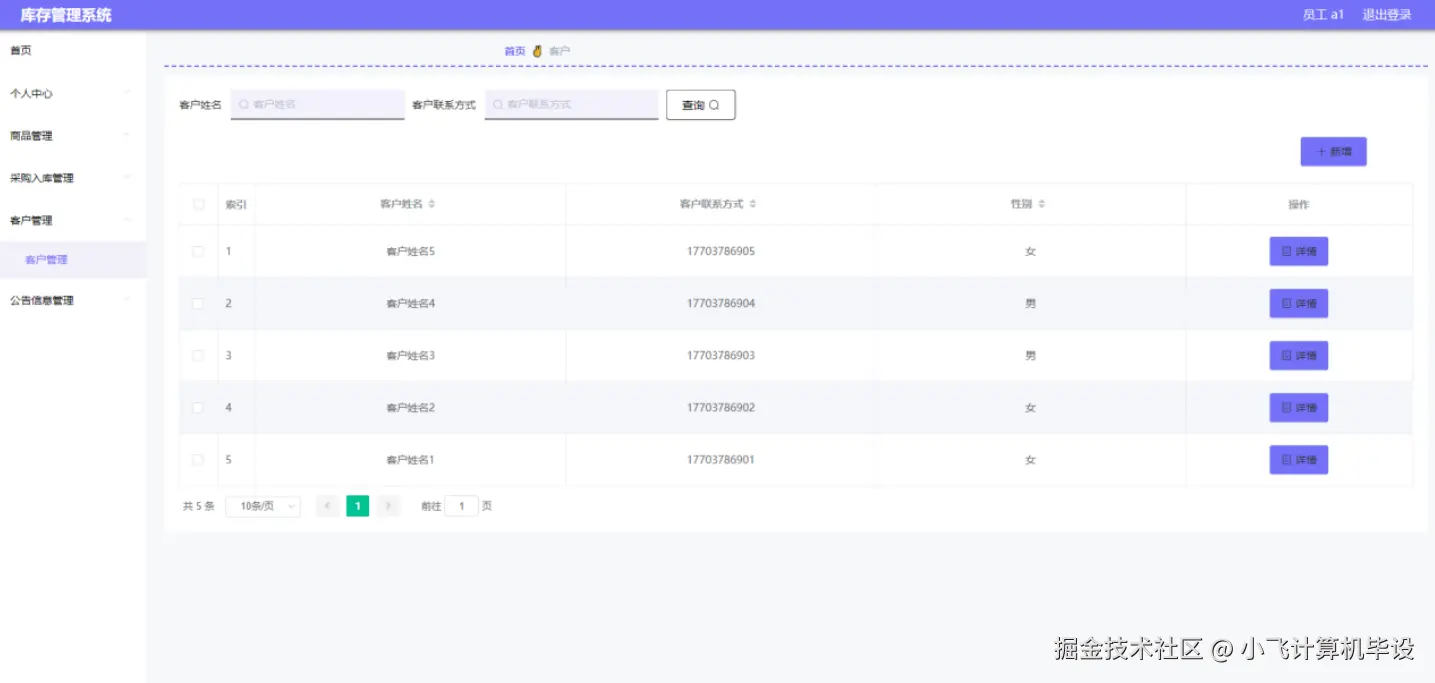The height and width of the screenshot is (683, 1435).
Task: Check the row for 客户姓名1
Action: coord(198,460)
